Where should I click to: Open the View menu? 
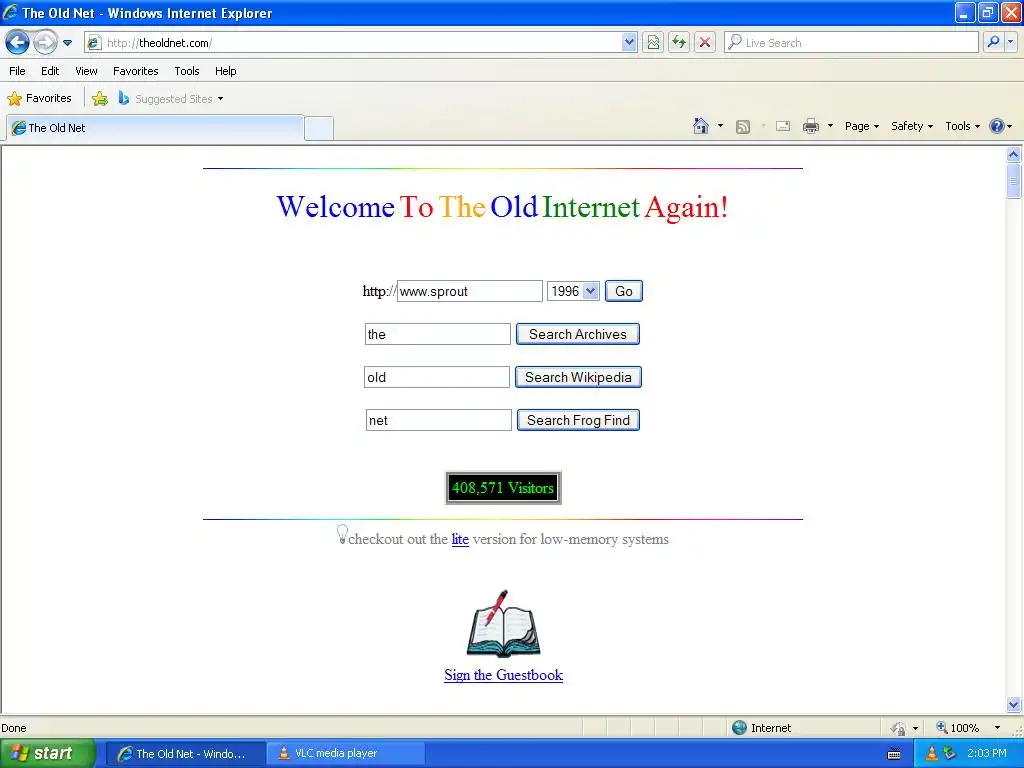(x=86, y=71)
